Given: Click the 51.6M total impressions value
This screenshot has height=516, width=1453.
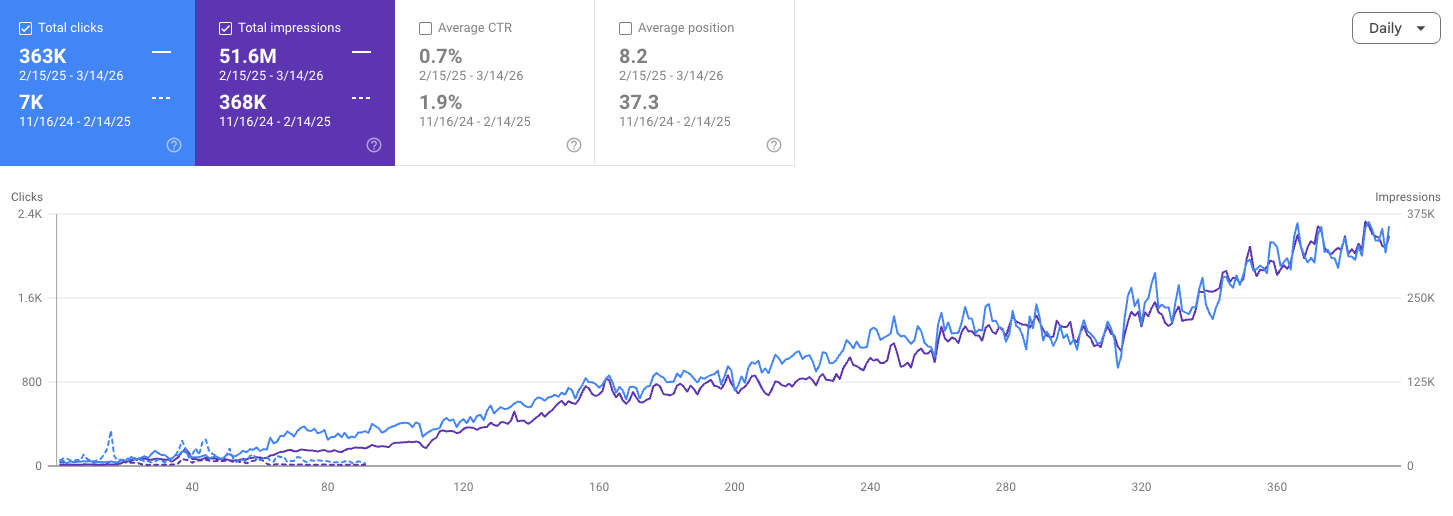Looking at the screenshot, I should tap(248, 56).
